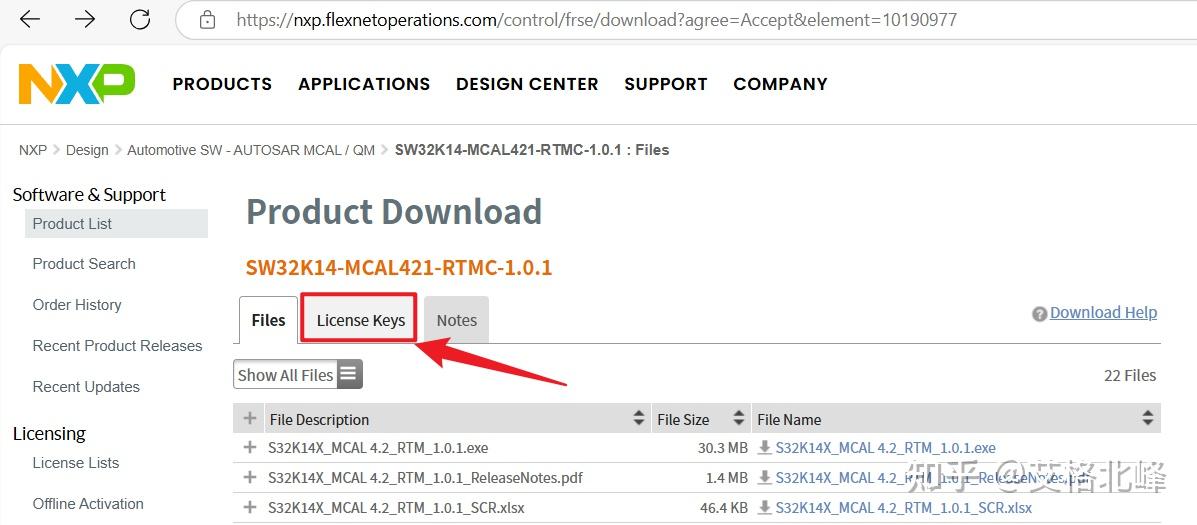The image size is (1197, 525).
Task: Switch to the License Keys tab
Action: [360, 320]
